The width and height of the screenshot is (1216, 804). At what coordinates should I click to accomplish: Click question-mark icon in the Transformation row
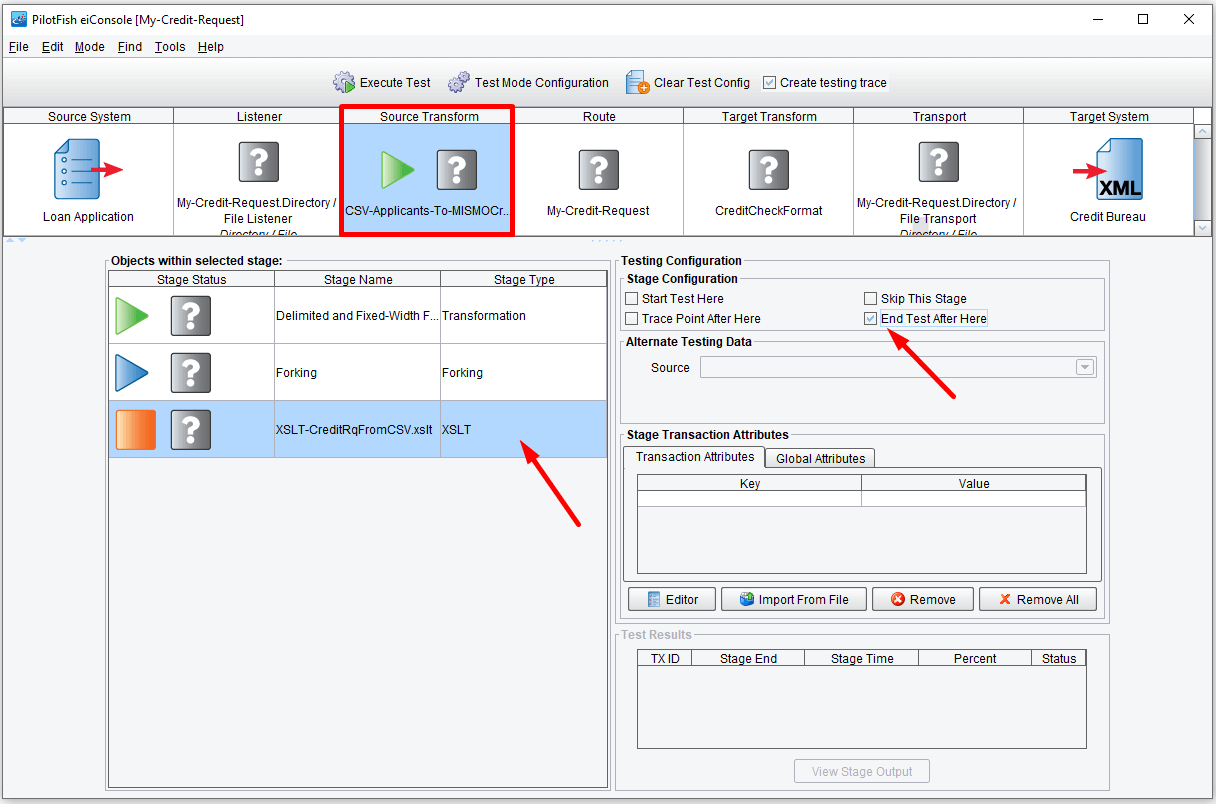click(x=190, y=316)
